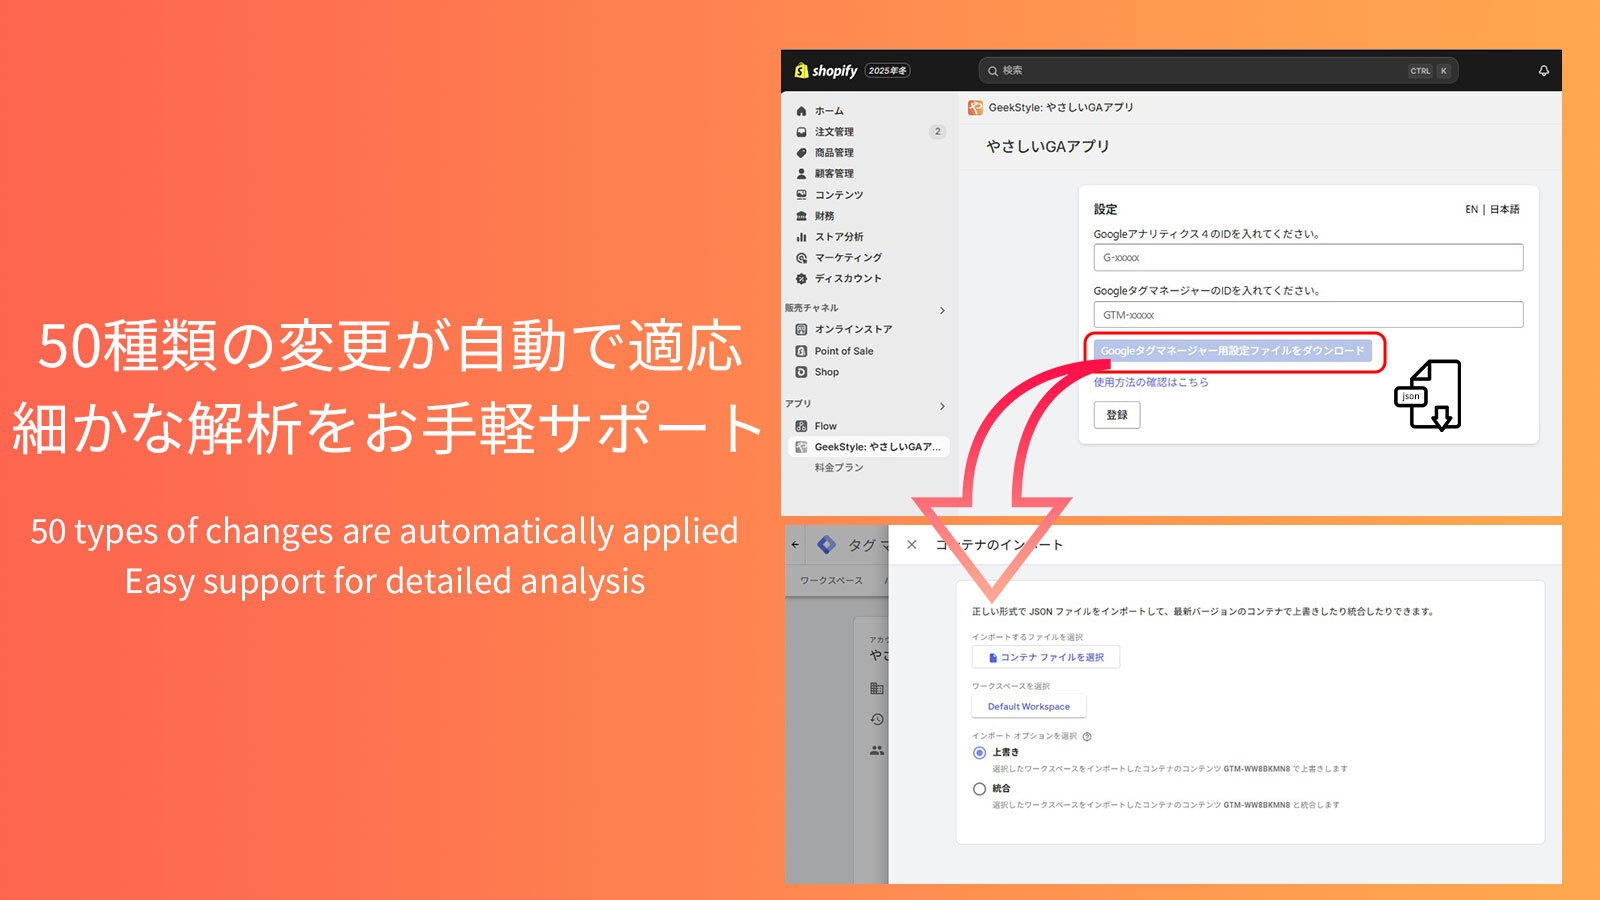Open 料金プラン under GeekStyle app
Image resolution: width=1600 pixels, height=900 pixels.
pos(838,468)
